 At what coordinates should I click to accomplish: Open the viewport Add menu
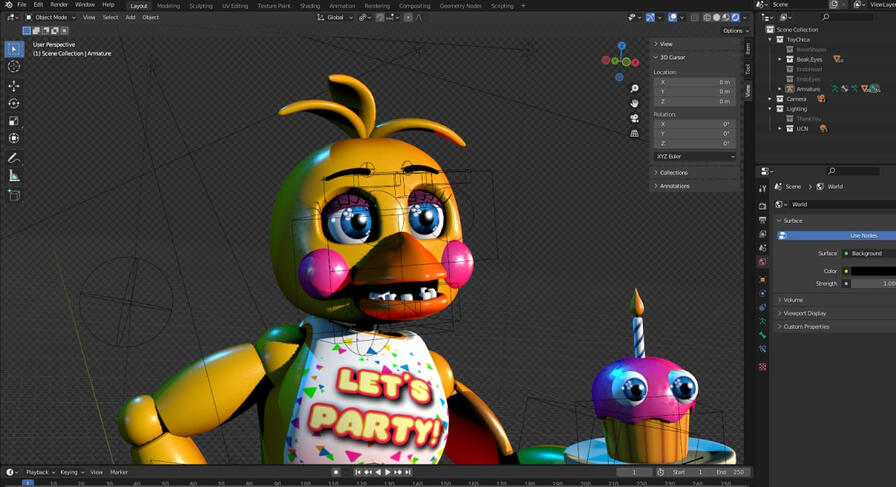(130, 17)
